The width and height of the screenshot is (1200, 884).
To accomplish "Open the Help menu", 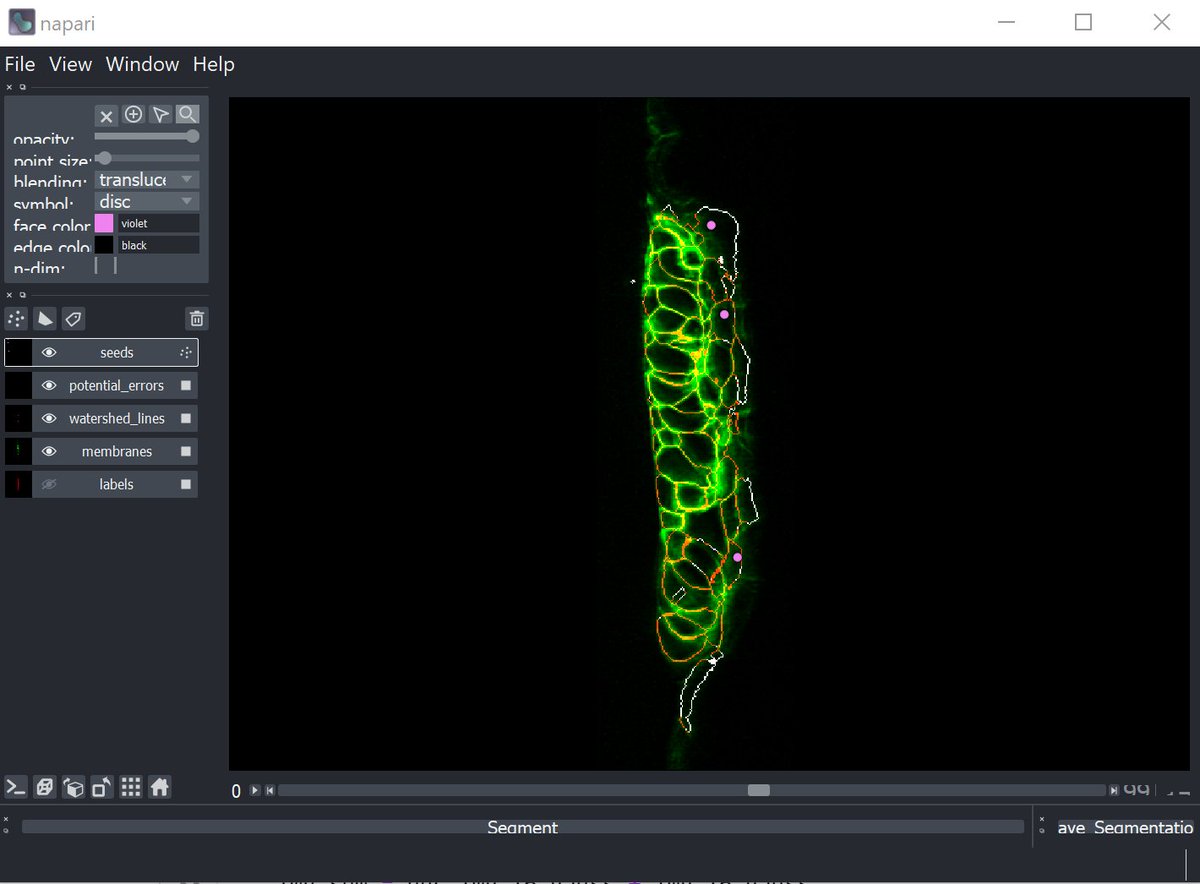I will tap(214, 64).
